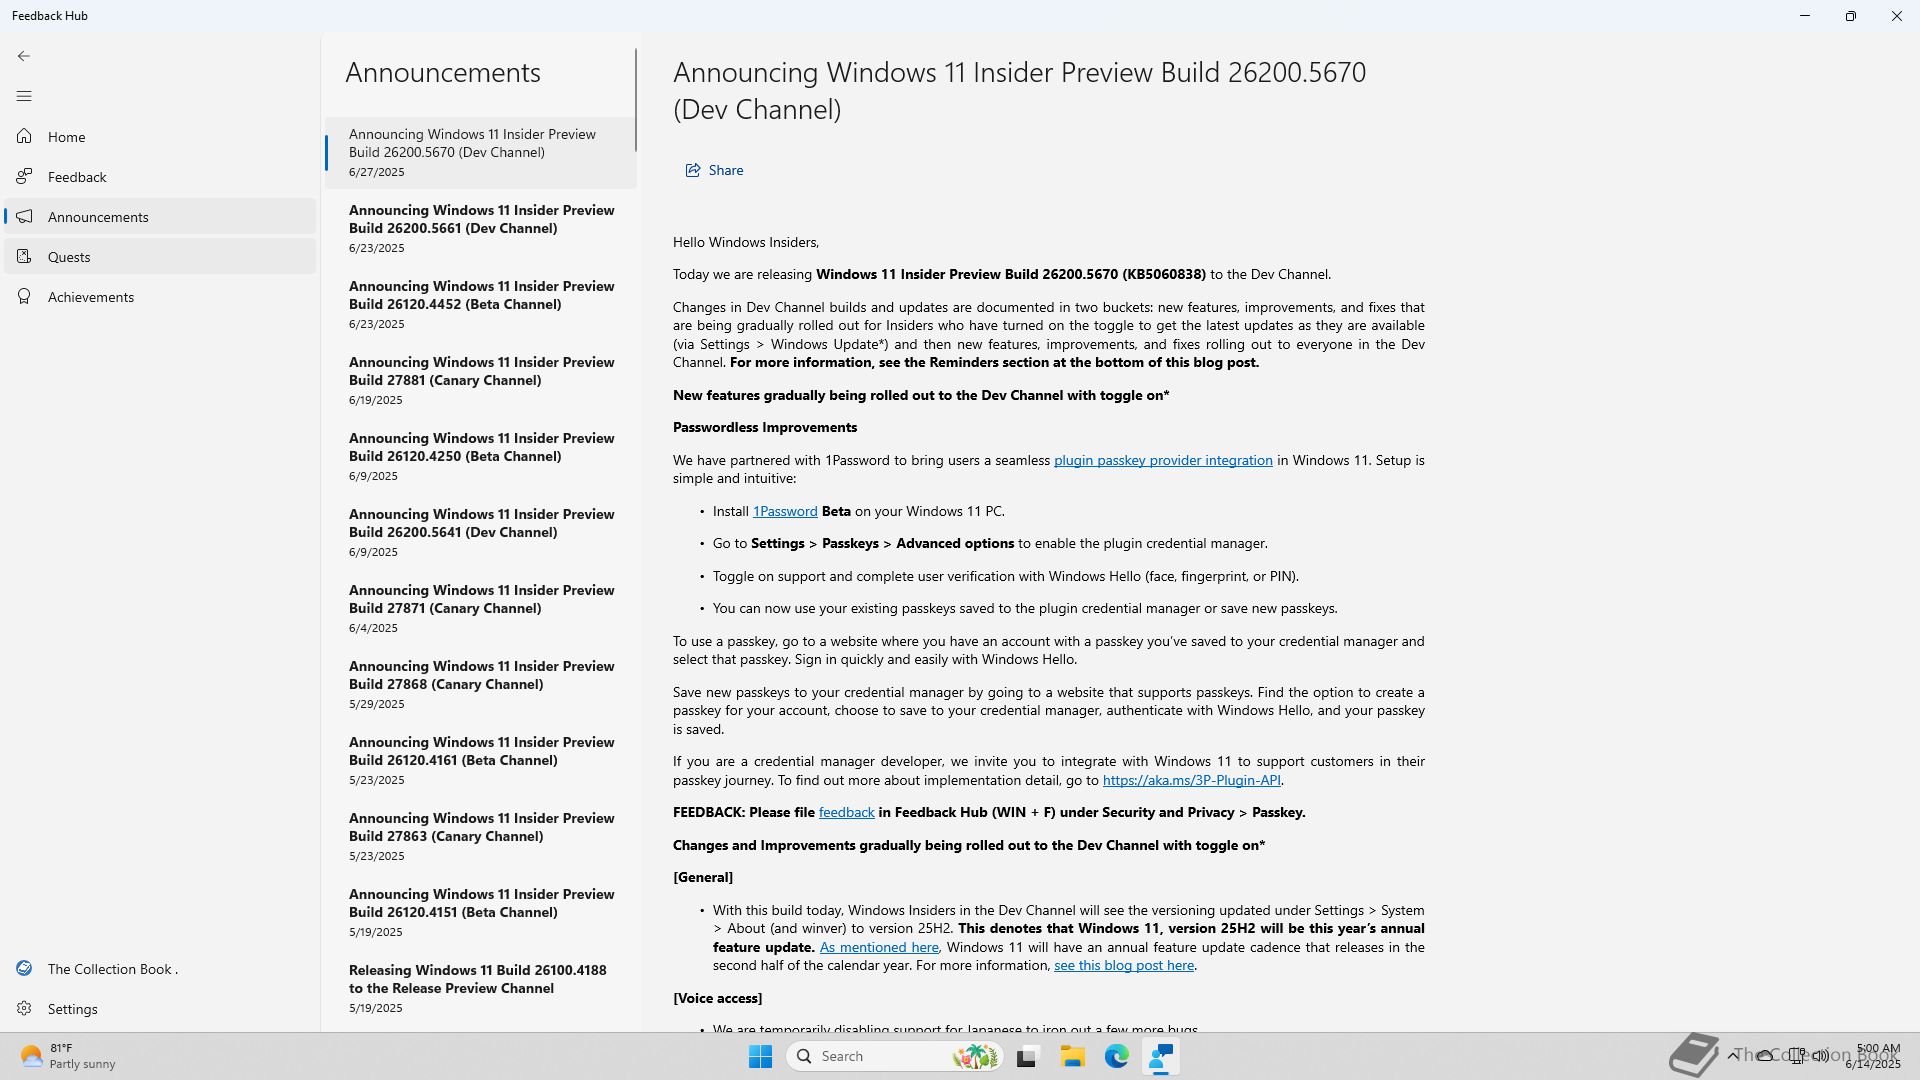The height and width of the screenshot is (1080, 1920).
Task: Select the Announcements menu item
Action: click(x=98, y=217)
